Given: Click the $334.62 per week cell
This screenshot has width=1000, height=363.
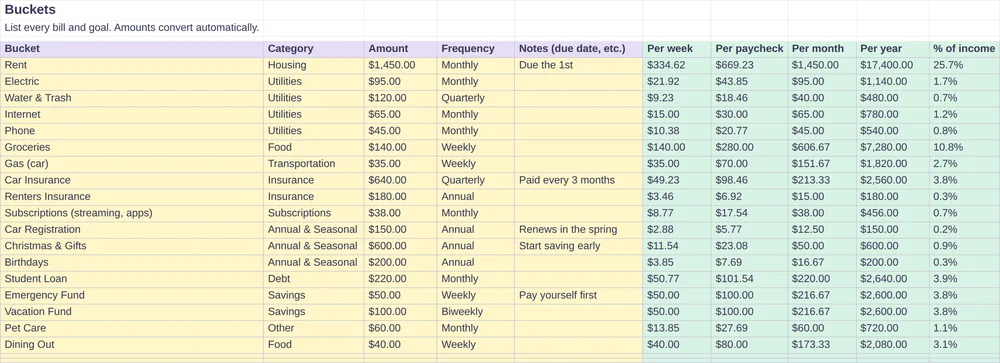Looking at the screenshot, I should 677,65.
